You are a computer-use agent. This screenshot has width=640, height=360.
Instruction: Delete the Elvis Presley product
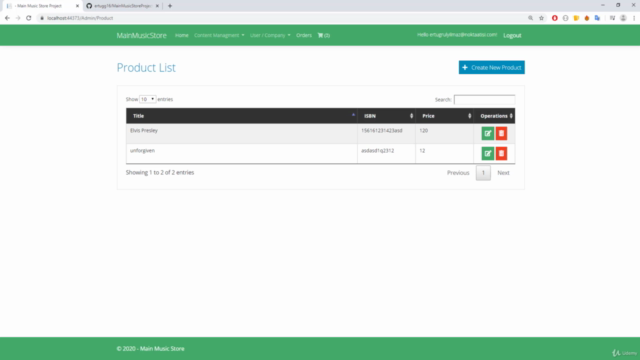(501, 133)
